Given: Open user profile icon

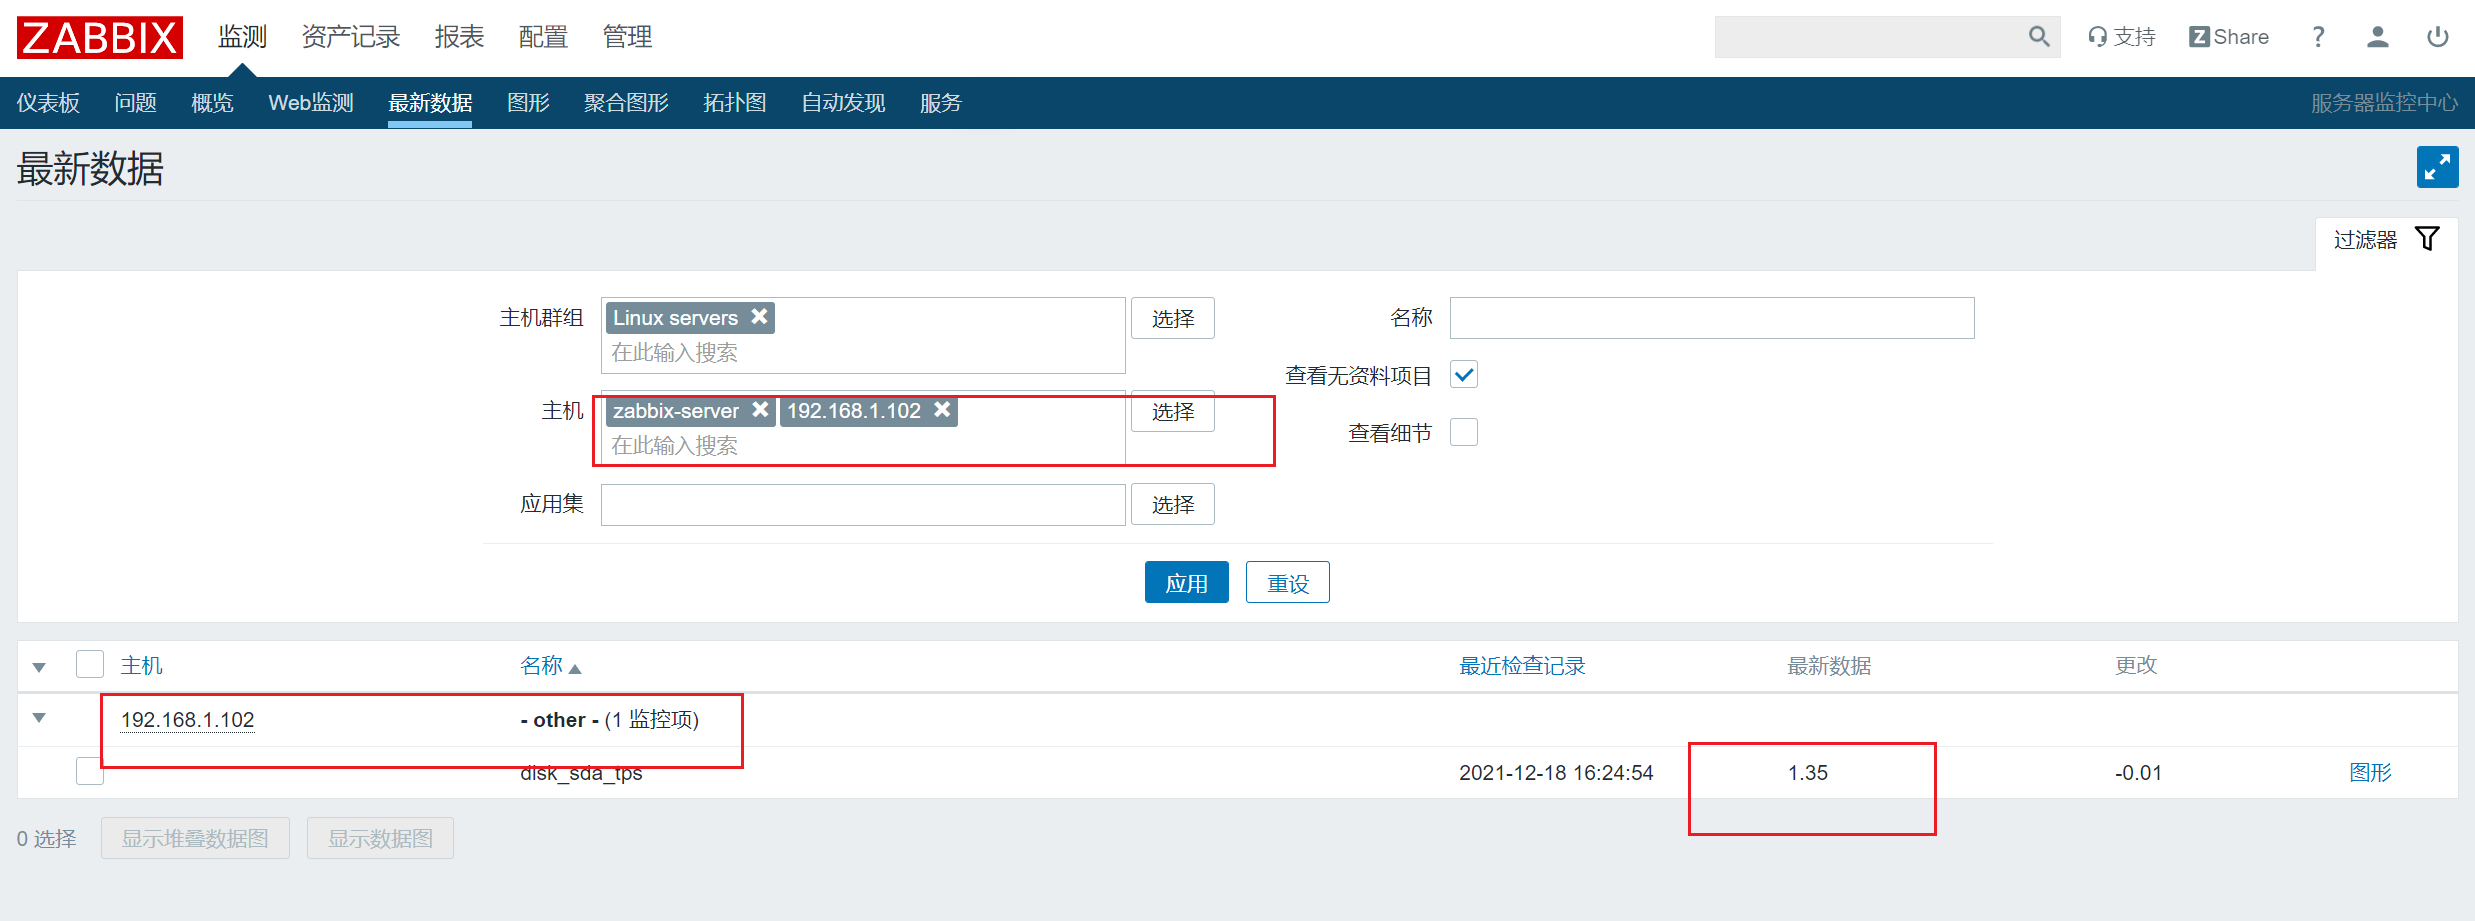Looking at the screenshot, I should [2378, 37].
